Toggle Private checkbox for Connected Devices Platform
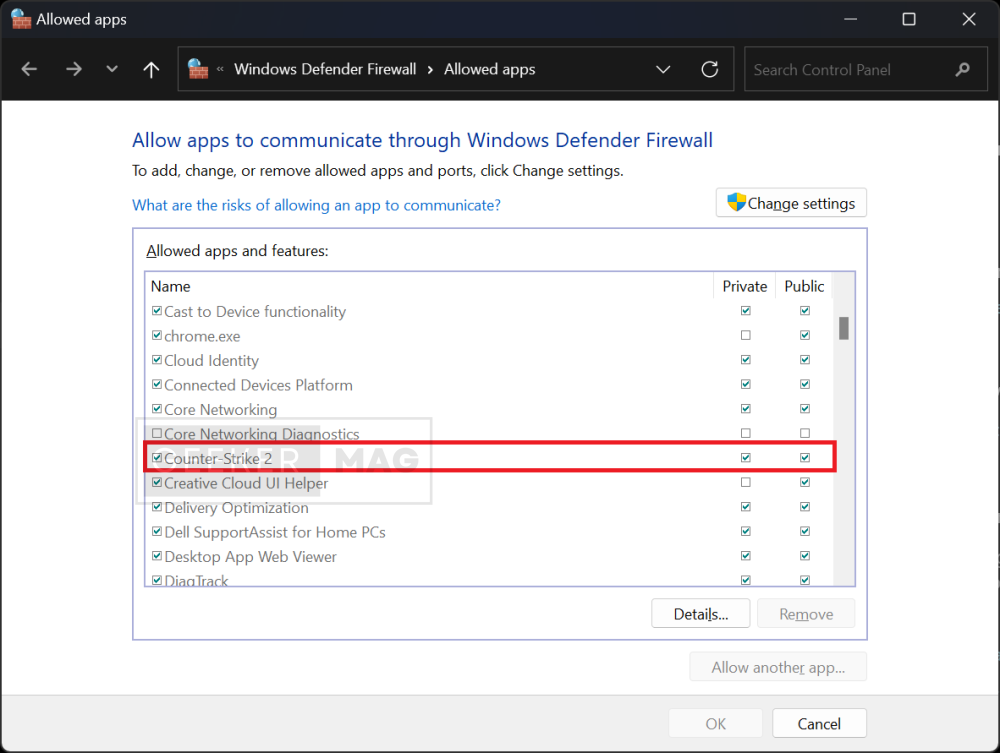 pos(746,384)
